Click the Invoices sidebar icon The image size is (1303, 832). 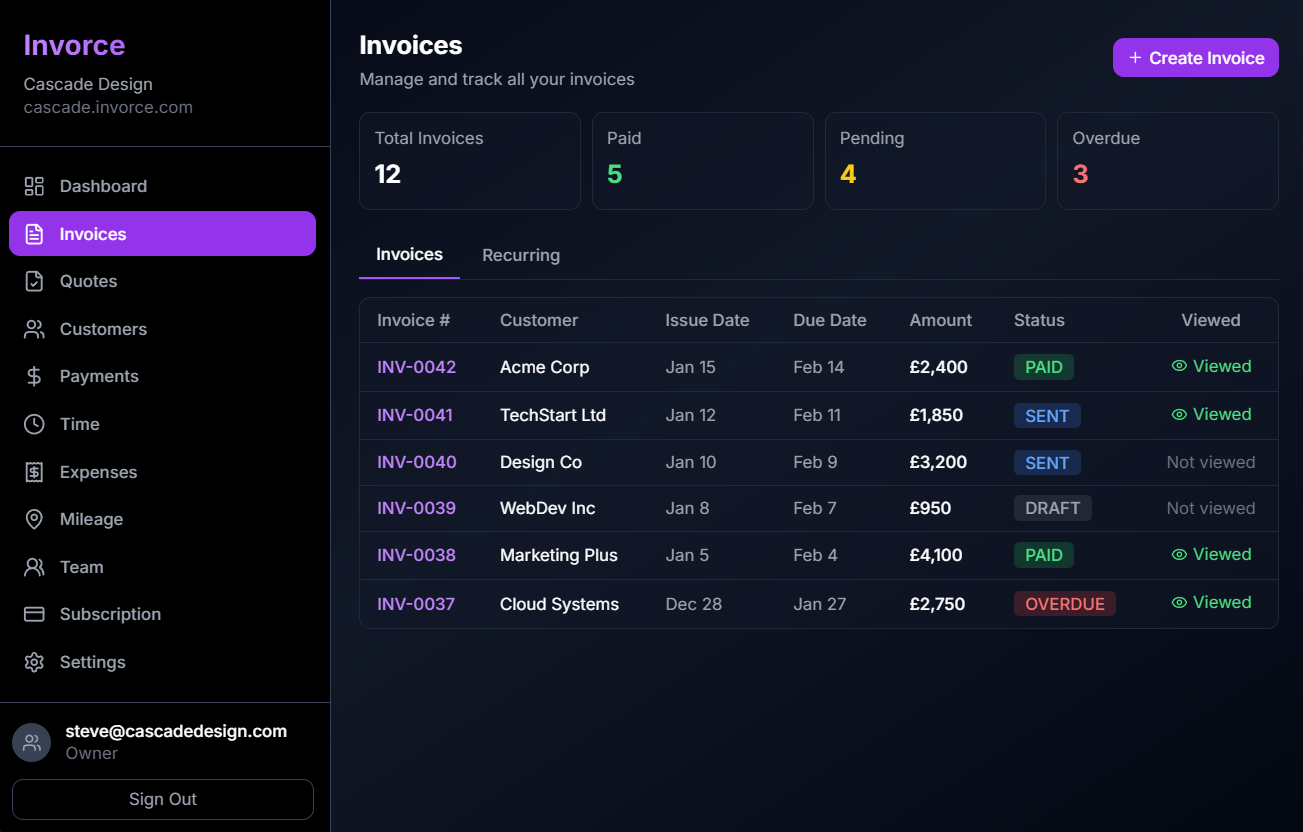tap(33, 233)
